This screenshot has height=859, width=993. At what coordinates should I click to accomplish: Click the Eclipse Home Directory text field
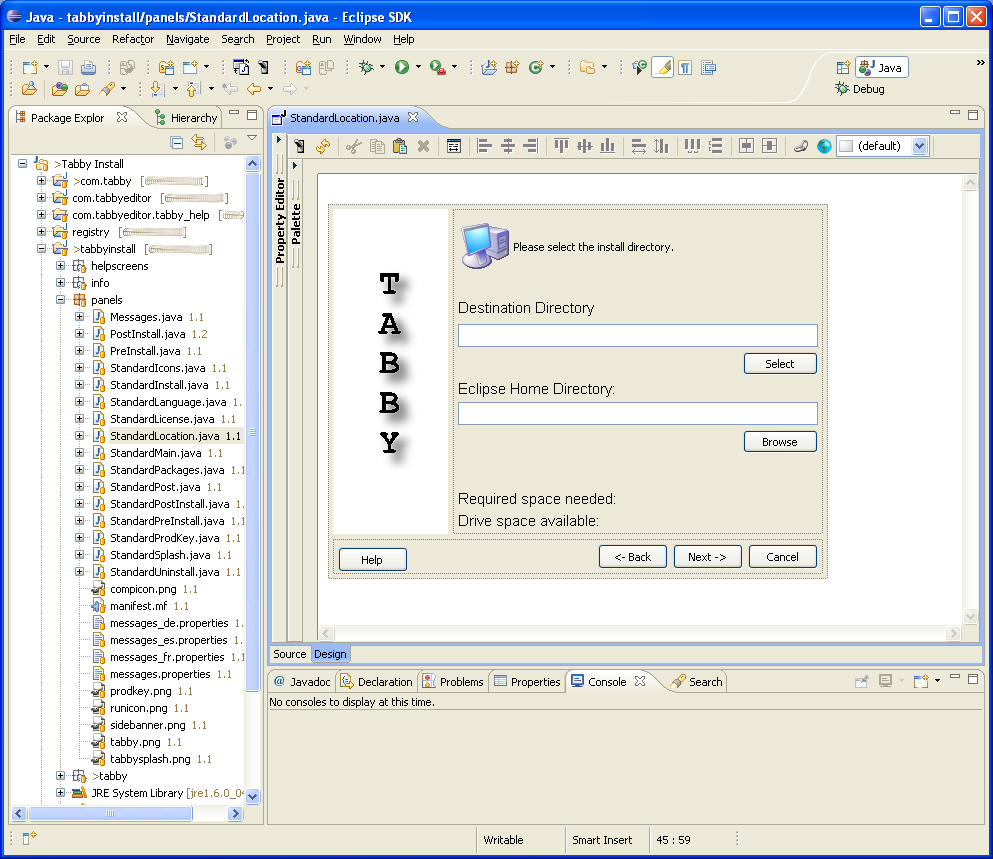638,414
